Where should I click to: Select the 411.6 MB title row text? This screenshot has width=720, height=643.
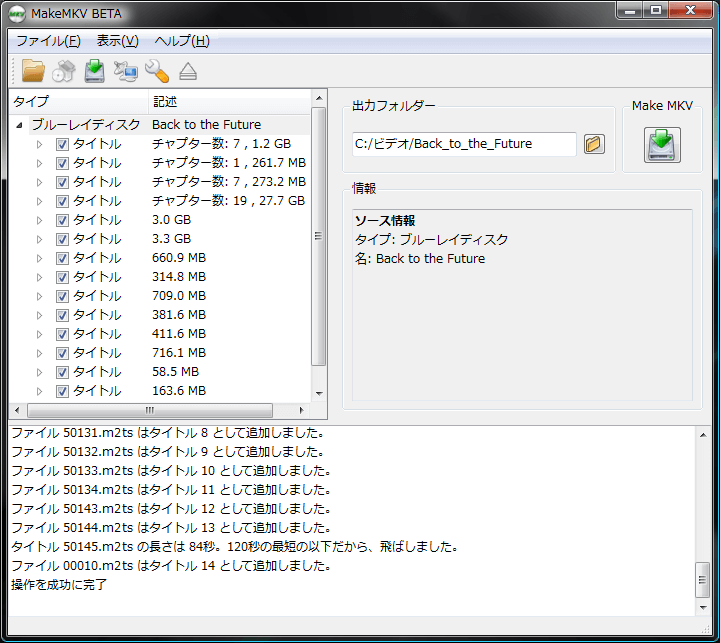179,334
